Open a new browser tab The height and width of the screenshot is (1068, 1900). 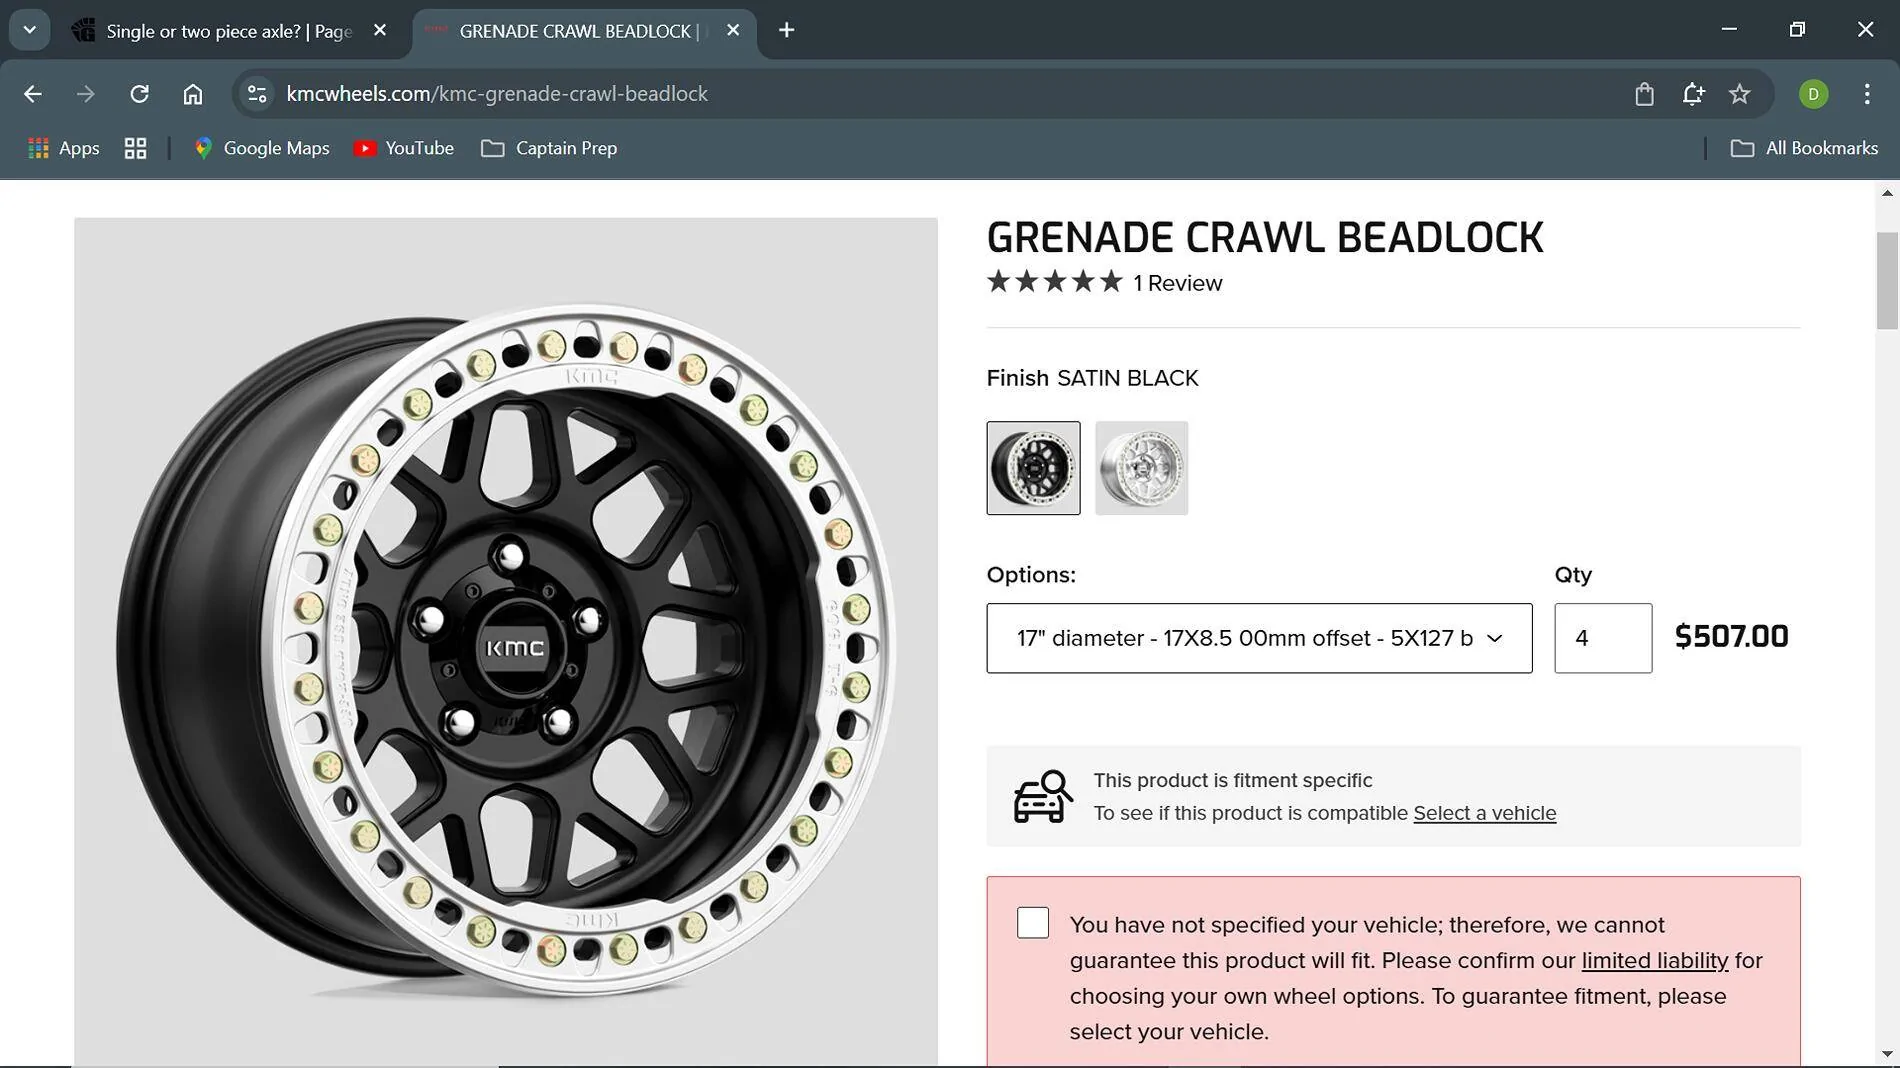click(787, 30)
